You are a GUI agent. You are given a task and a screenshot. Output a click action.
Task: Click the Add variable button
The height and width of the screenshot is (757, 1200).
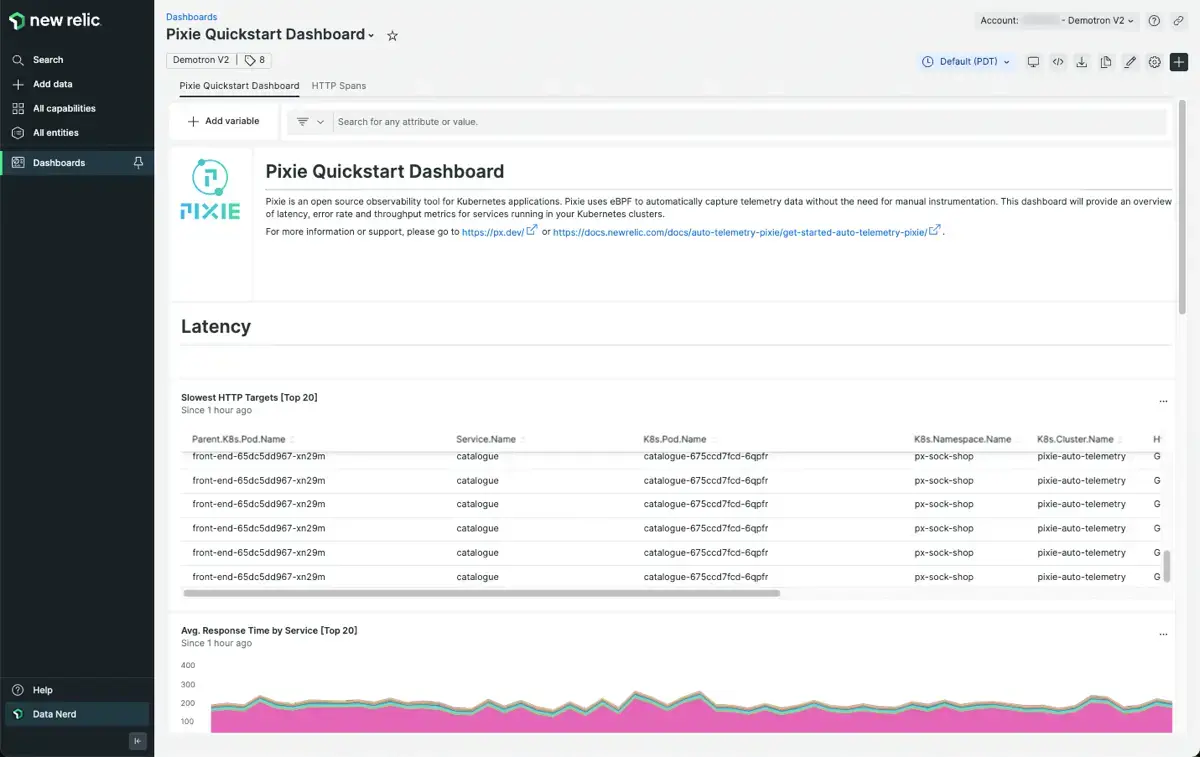223,122
